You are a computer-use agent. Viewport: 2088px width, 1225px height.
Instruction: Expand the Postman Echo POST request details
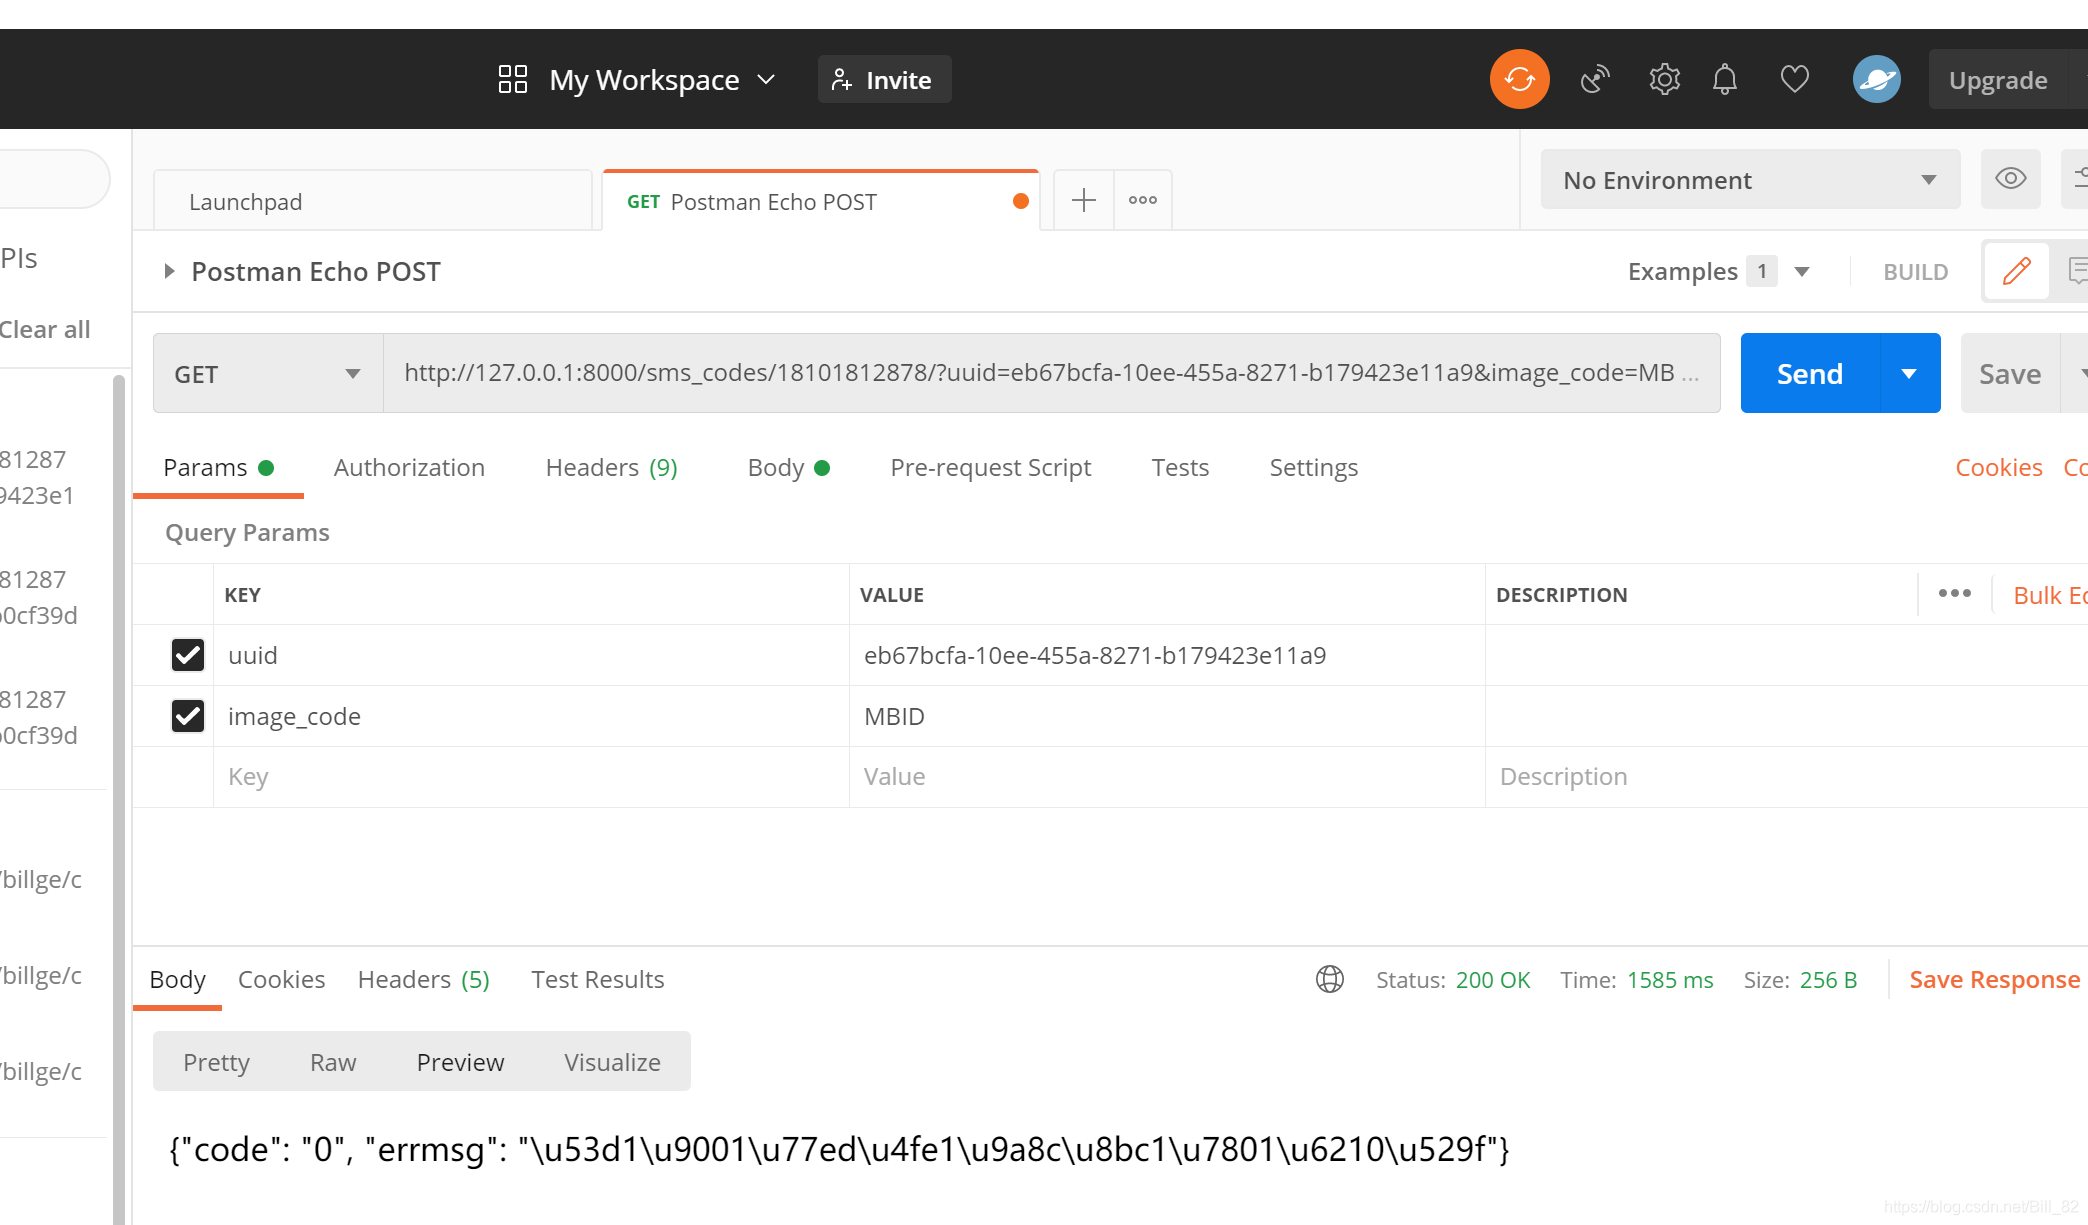[x=169, y=271]
